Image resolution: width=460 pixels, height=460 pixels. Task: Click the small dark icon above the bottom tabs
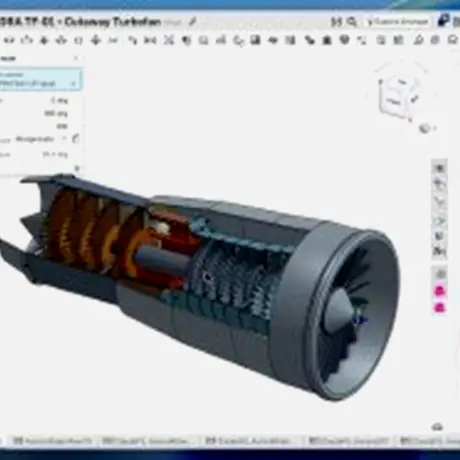(437, 427)
